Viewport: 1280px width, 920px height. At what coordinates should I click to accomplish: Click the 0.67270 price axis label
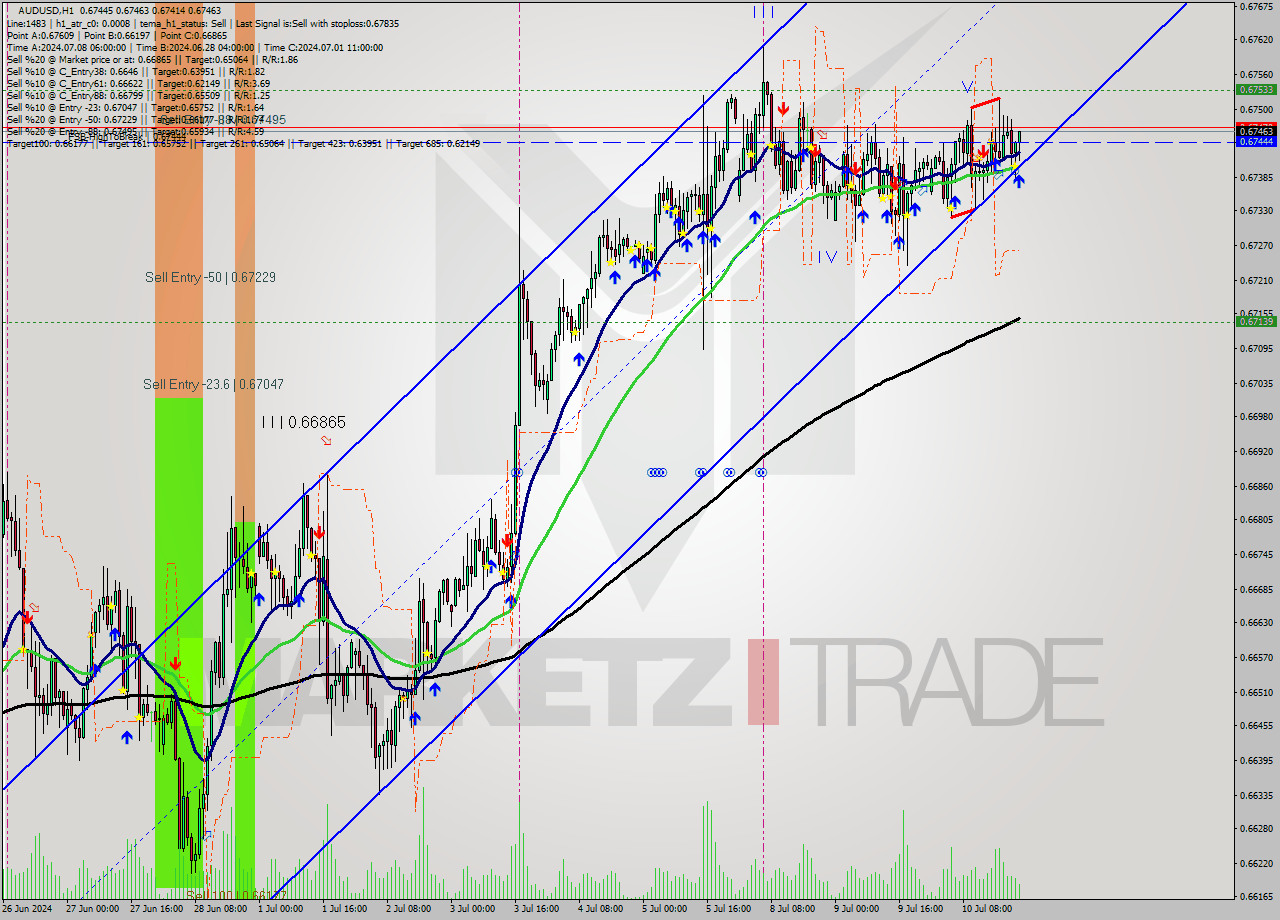click(1256, 245)
